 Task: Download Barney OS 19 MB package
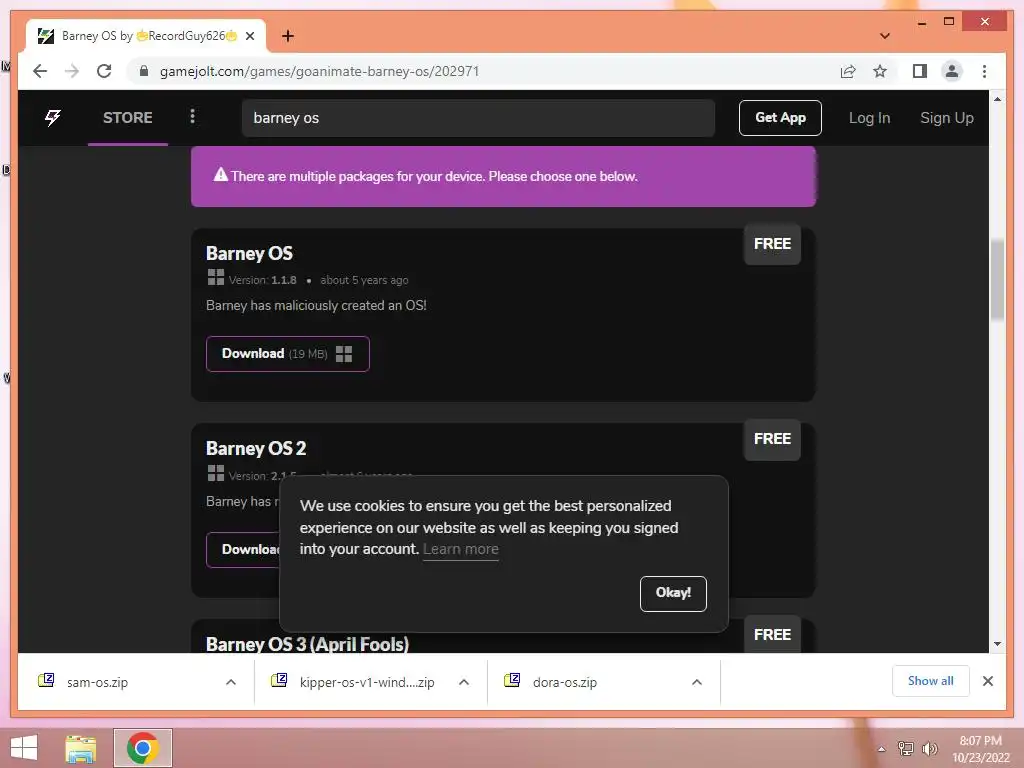[287, 354]
